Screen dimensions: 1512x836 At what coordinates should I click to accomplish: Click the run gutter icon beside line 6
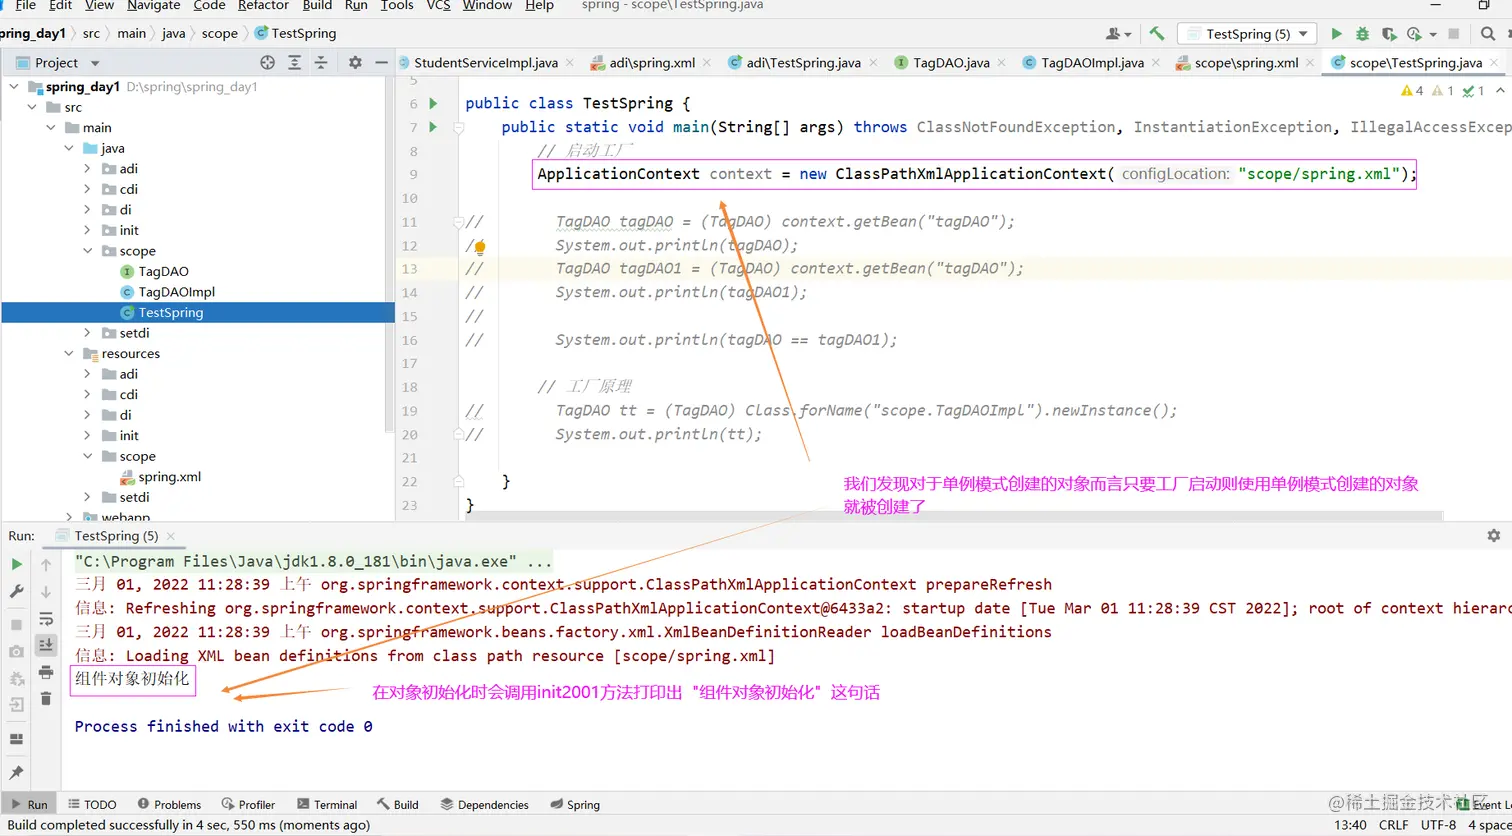click(433, 103)
